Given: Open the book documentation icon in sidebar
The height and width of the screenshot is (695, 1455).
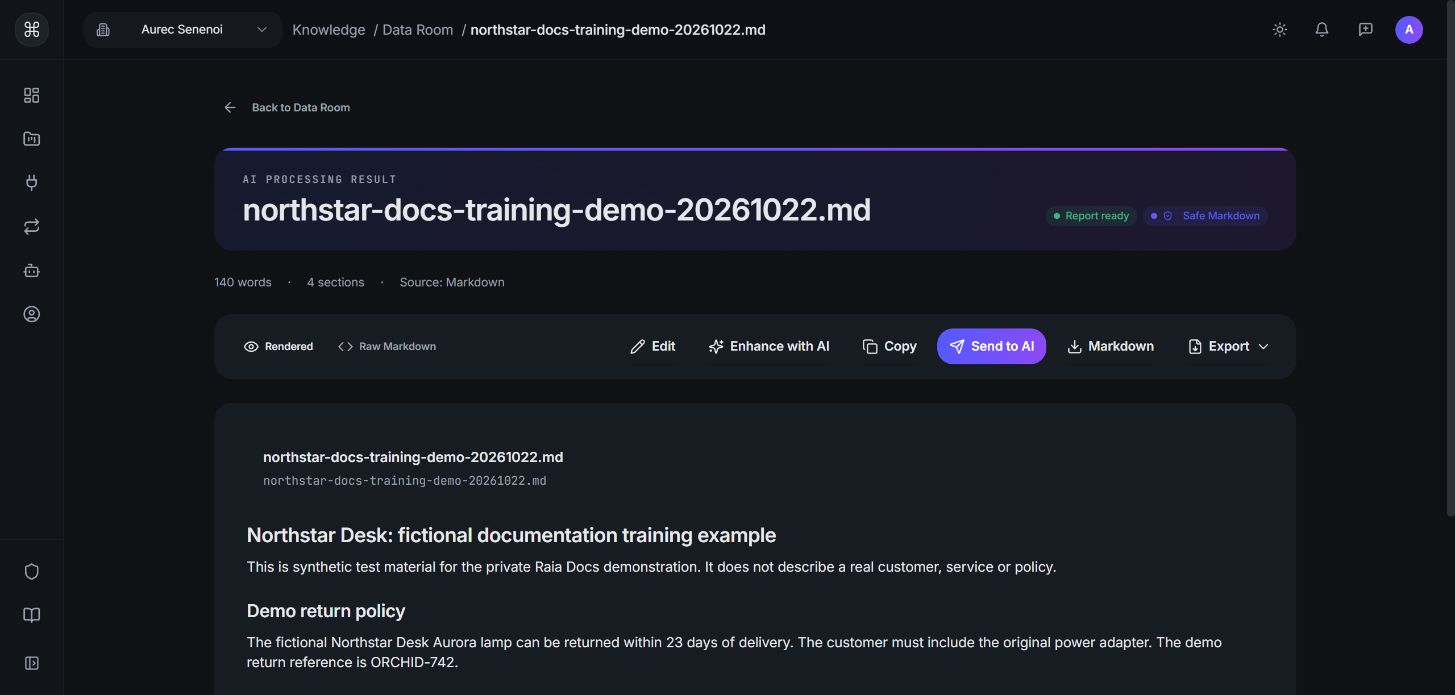Looking at the screenshot, I should point(31,616).
